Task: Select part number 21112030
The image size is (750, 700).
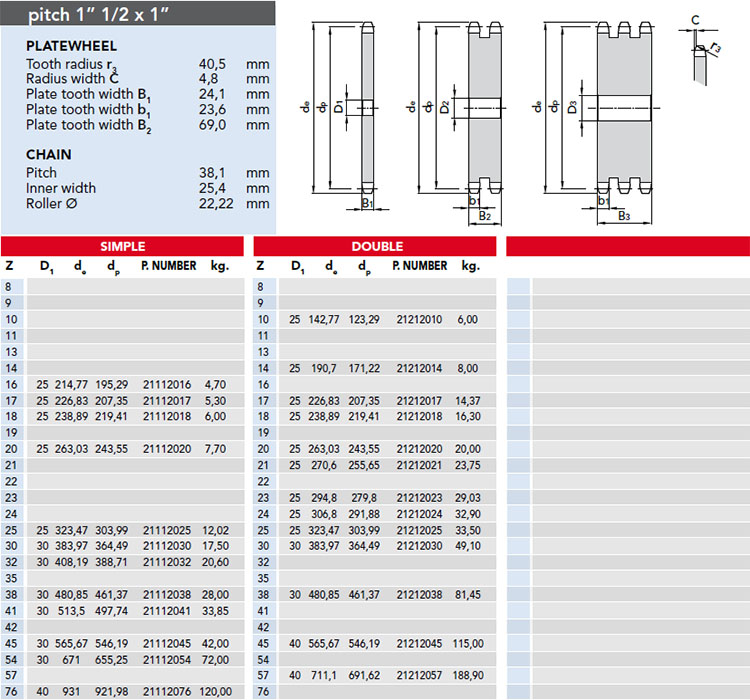Action: click(x=167, y=546)
